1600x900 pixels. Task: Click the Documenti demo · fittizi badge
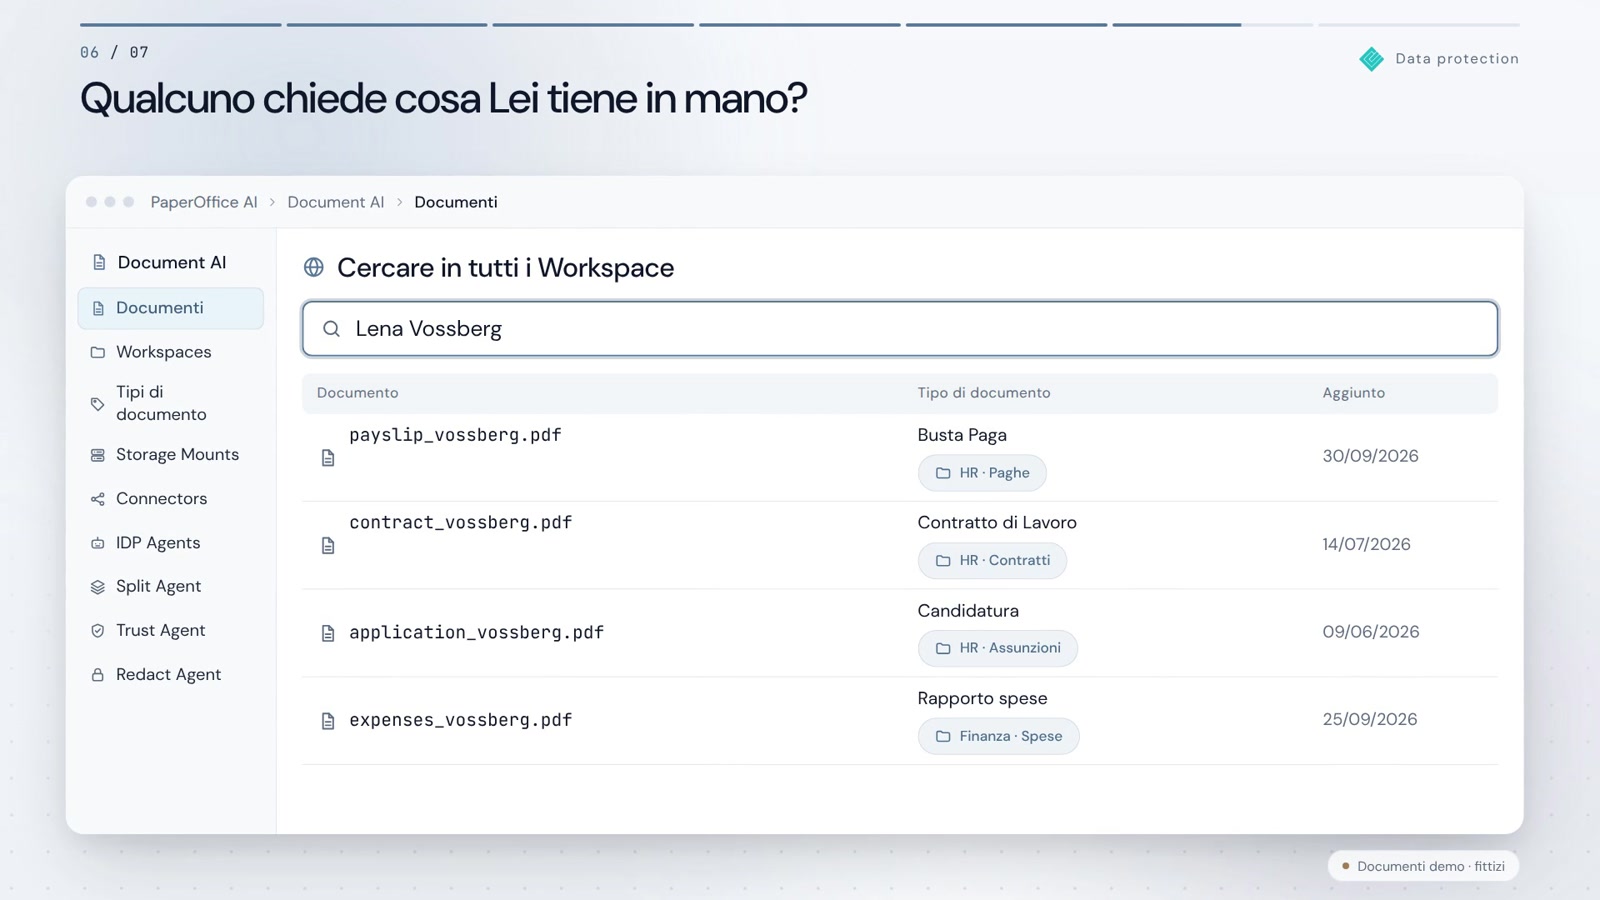coord(1423,866)
